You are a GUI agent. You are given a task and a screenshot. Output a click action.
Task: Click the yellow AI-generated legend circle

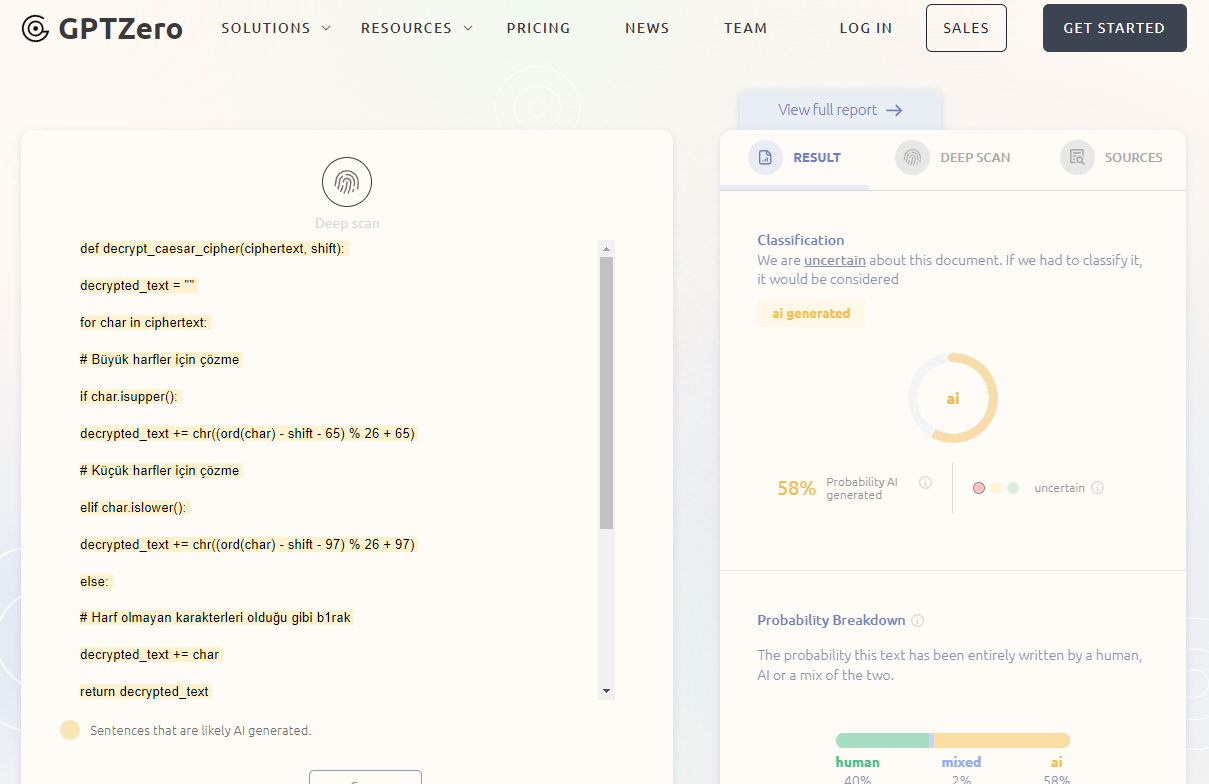(70, 730)
